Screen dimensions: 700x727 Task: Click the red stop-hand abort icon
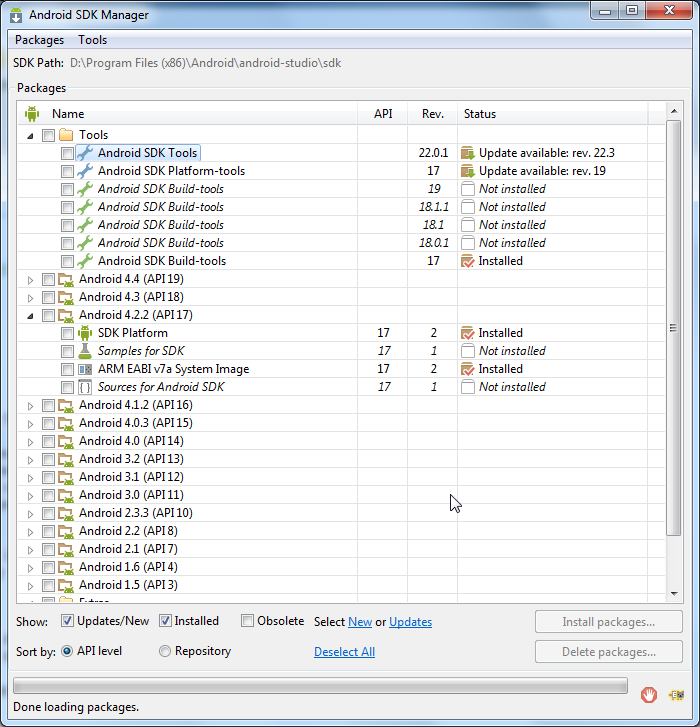pyautogui.click(x=649, y=695)
